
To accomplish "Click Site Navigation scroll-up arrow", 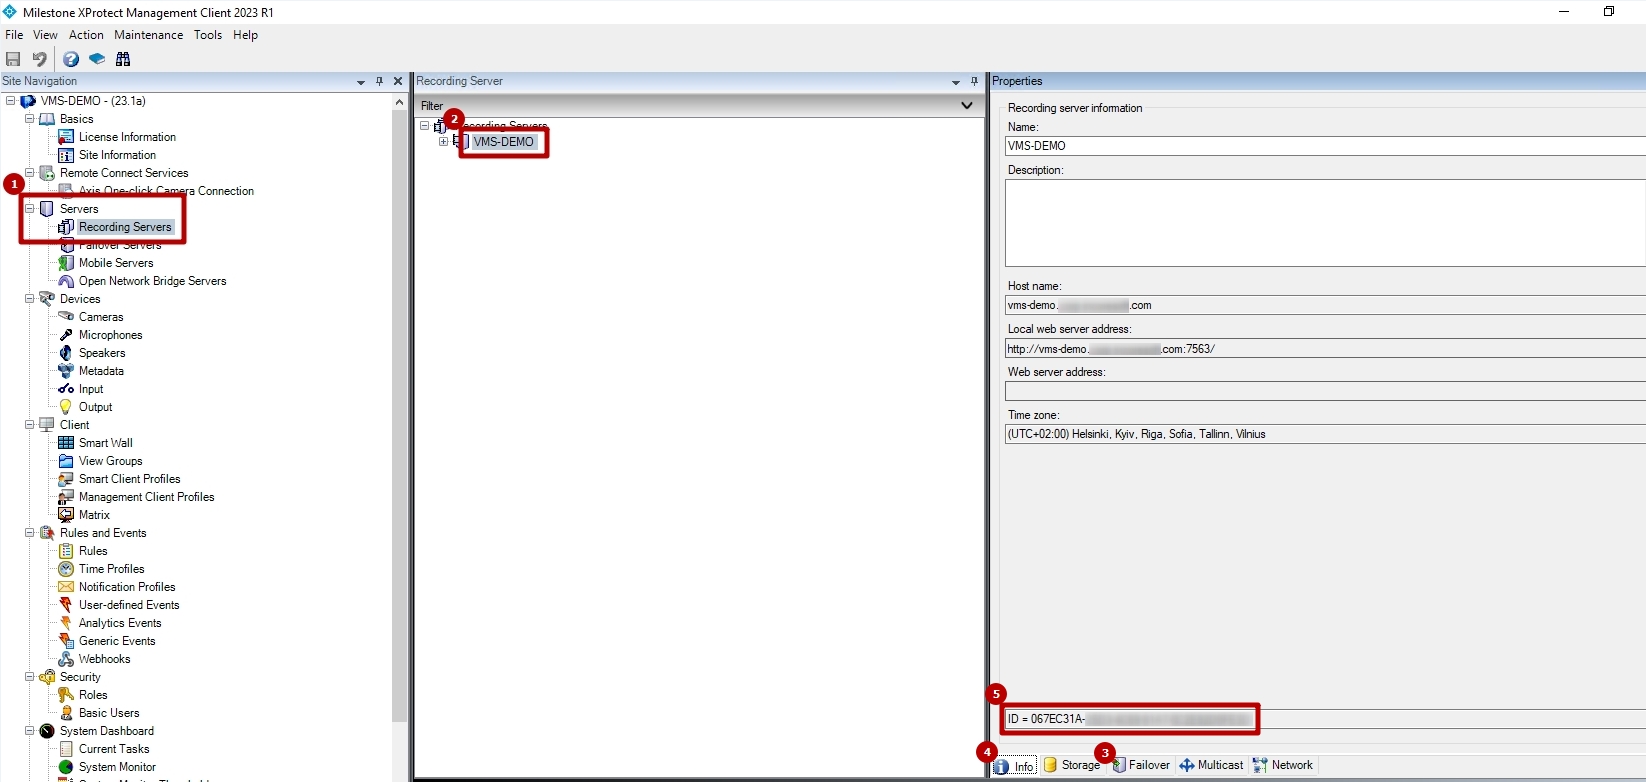I will coord(399,102).
